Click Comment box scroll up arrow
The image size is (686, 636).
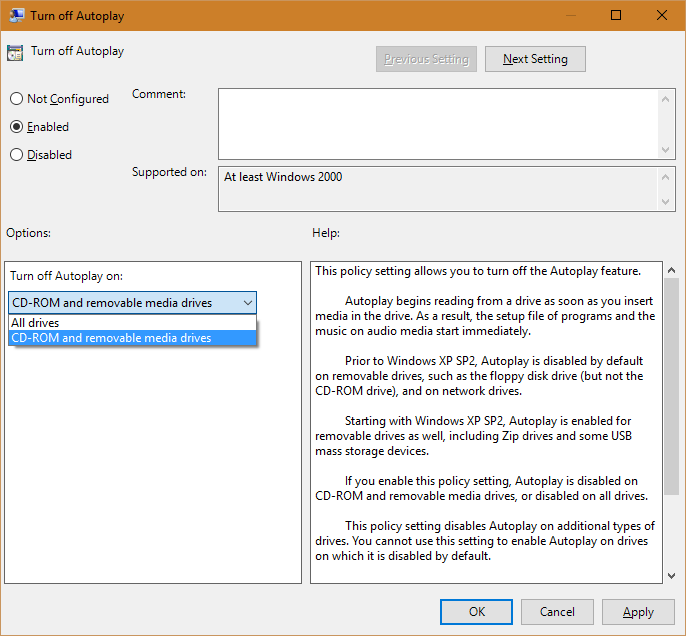coord(665,99)
